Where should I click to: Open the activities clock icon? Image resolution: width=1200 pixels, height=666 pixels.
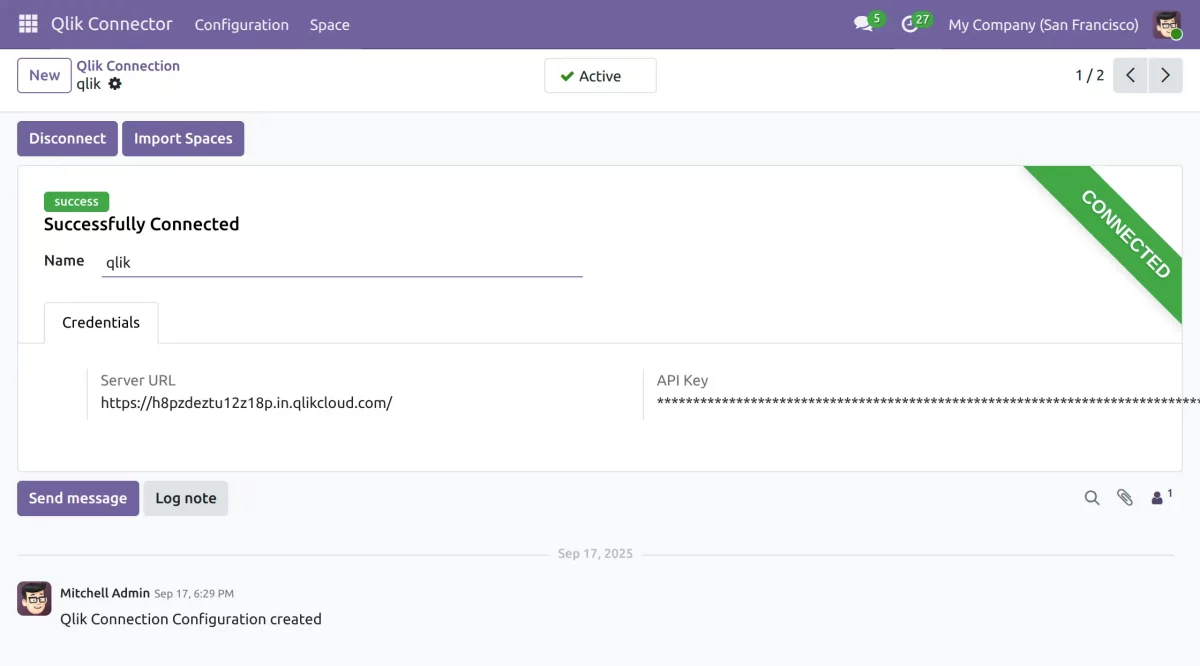[x=909, y=24]
